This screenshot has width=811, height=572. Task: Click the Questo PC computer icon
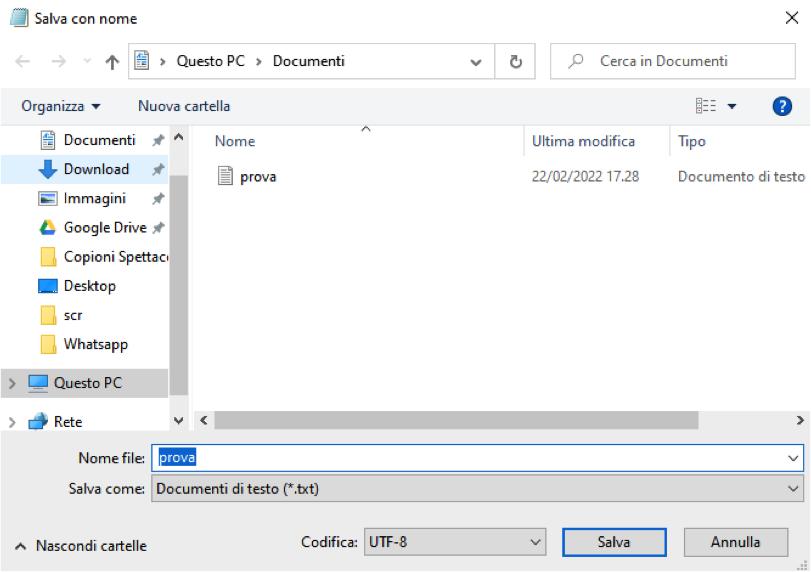(38, 383)
